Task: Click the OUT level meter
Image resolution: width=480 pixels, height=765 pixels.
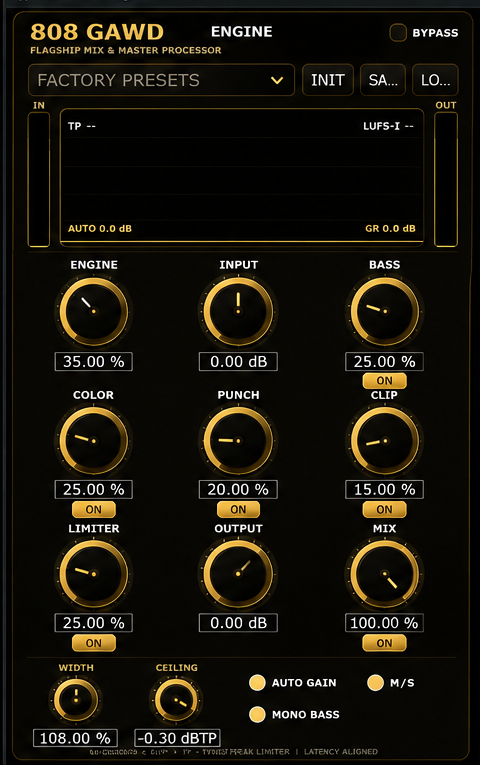Action: 446,180
